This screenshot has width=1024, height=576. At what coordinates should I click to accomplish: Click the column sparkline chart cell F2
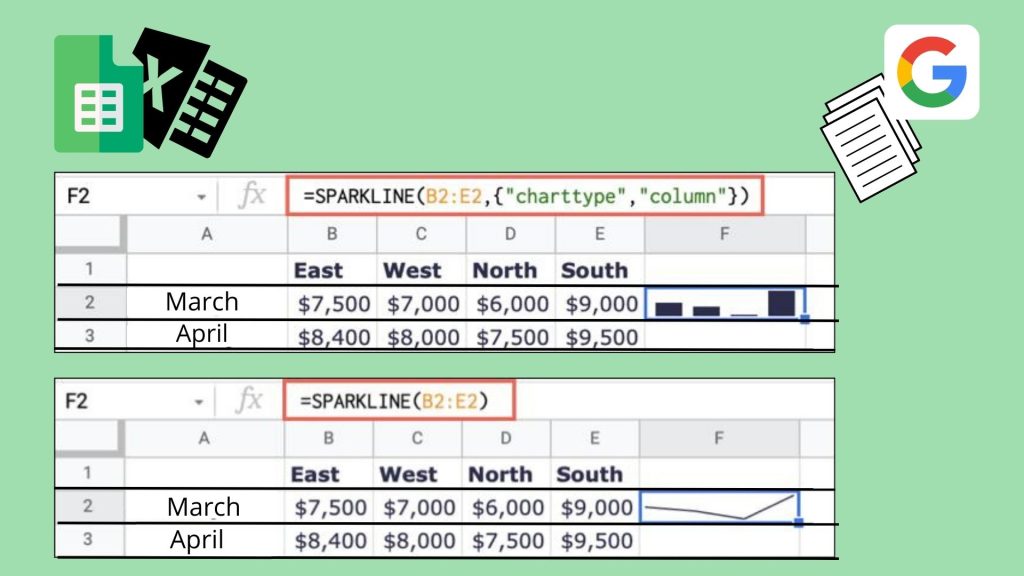pos(725,304)
